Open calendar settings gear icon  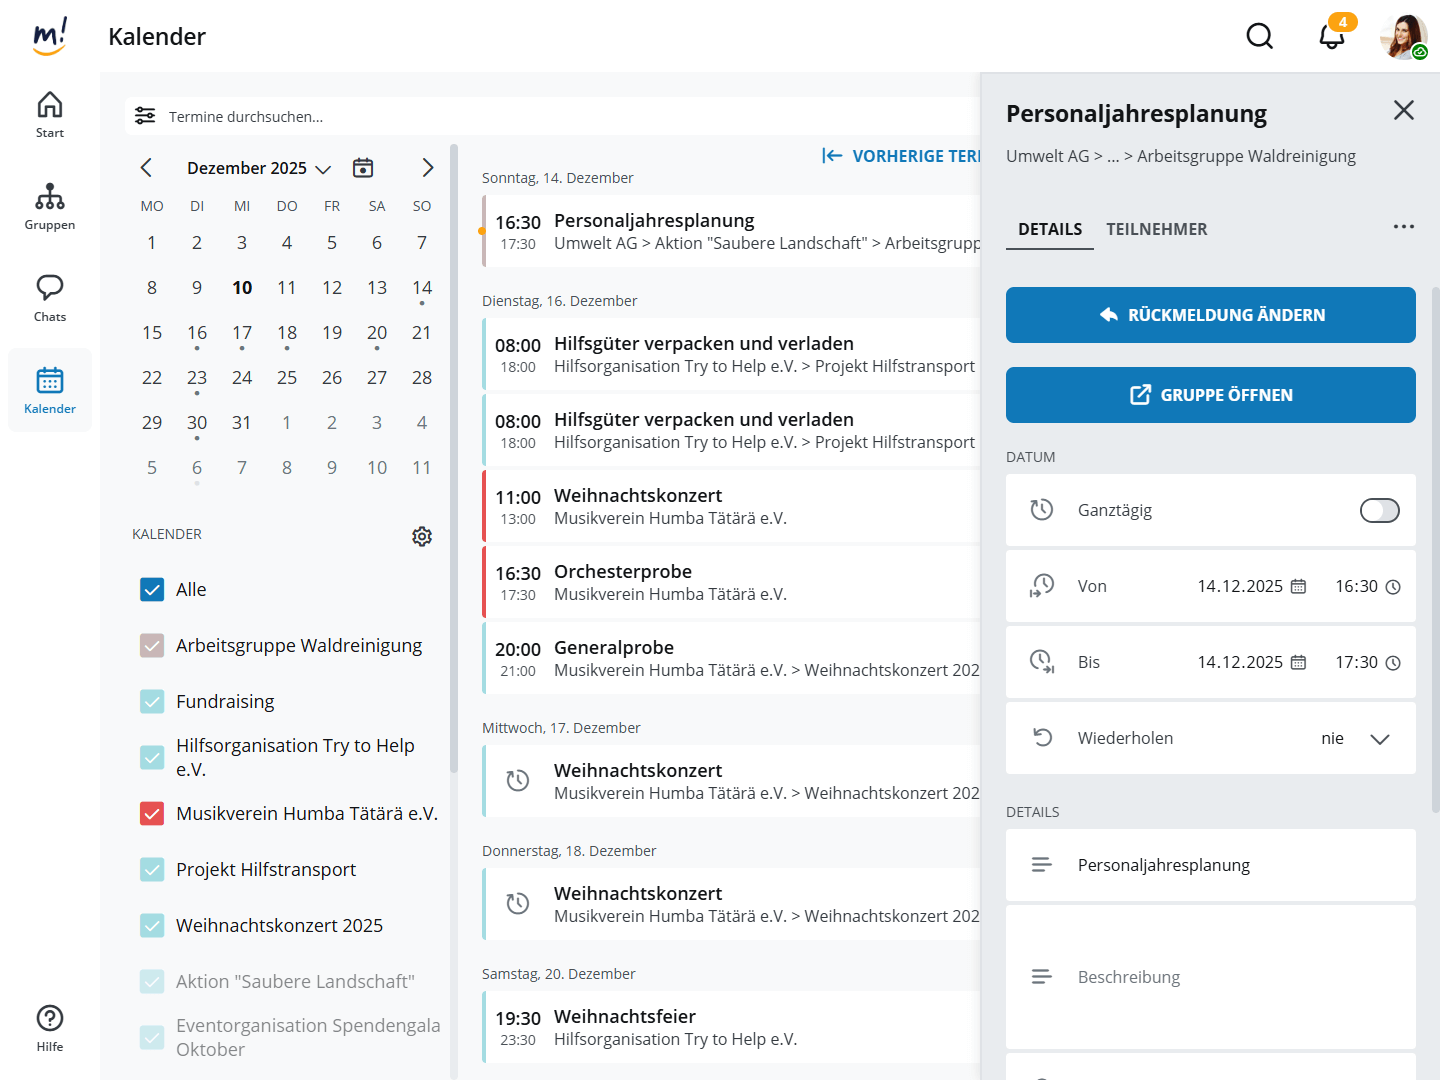(422, 536)
